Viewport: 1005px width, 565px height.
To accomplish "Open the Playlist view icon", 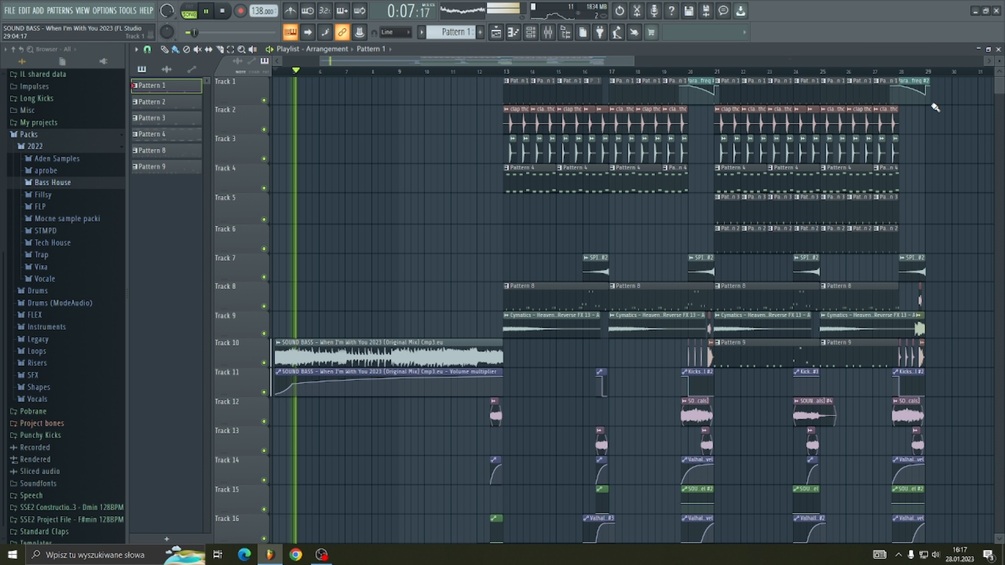I will [x=496, y=32].
